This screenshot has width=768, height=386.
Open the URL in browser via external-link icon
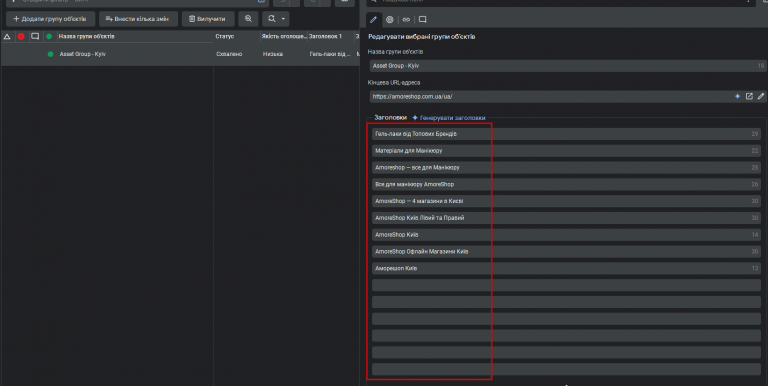[x=749, y=96]
